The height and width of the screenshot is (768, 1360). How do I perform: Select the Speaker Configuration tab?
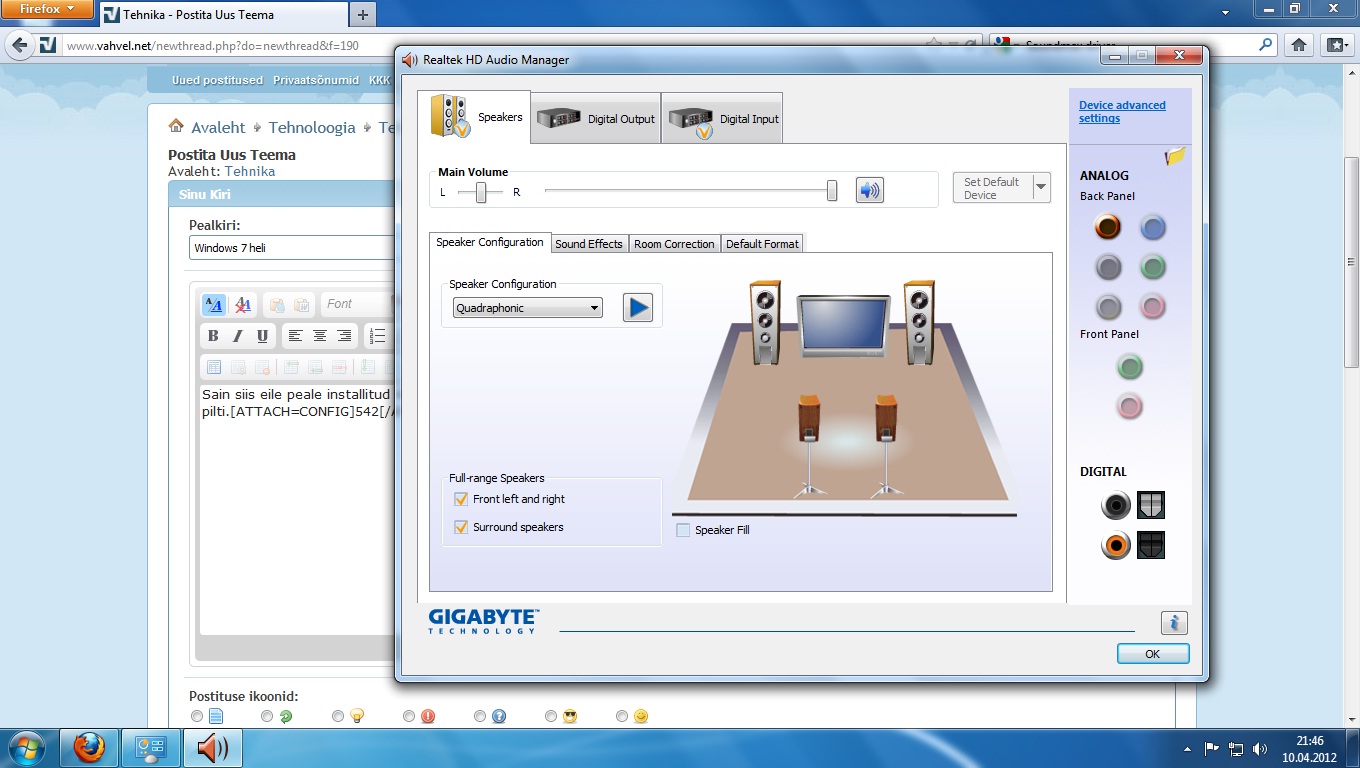[x=490, y=242]
